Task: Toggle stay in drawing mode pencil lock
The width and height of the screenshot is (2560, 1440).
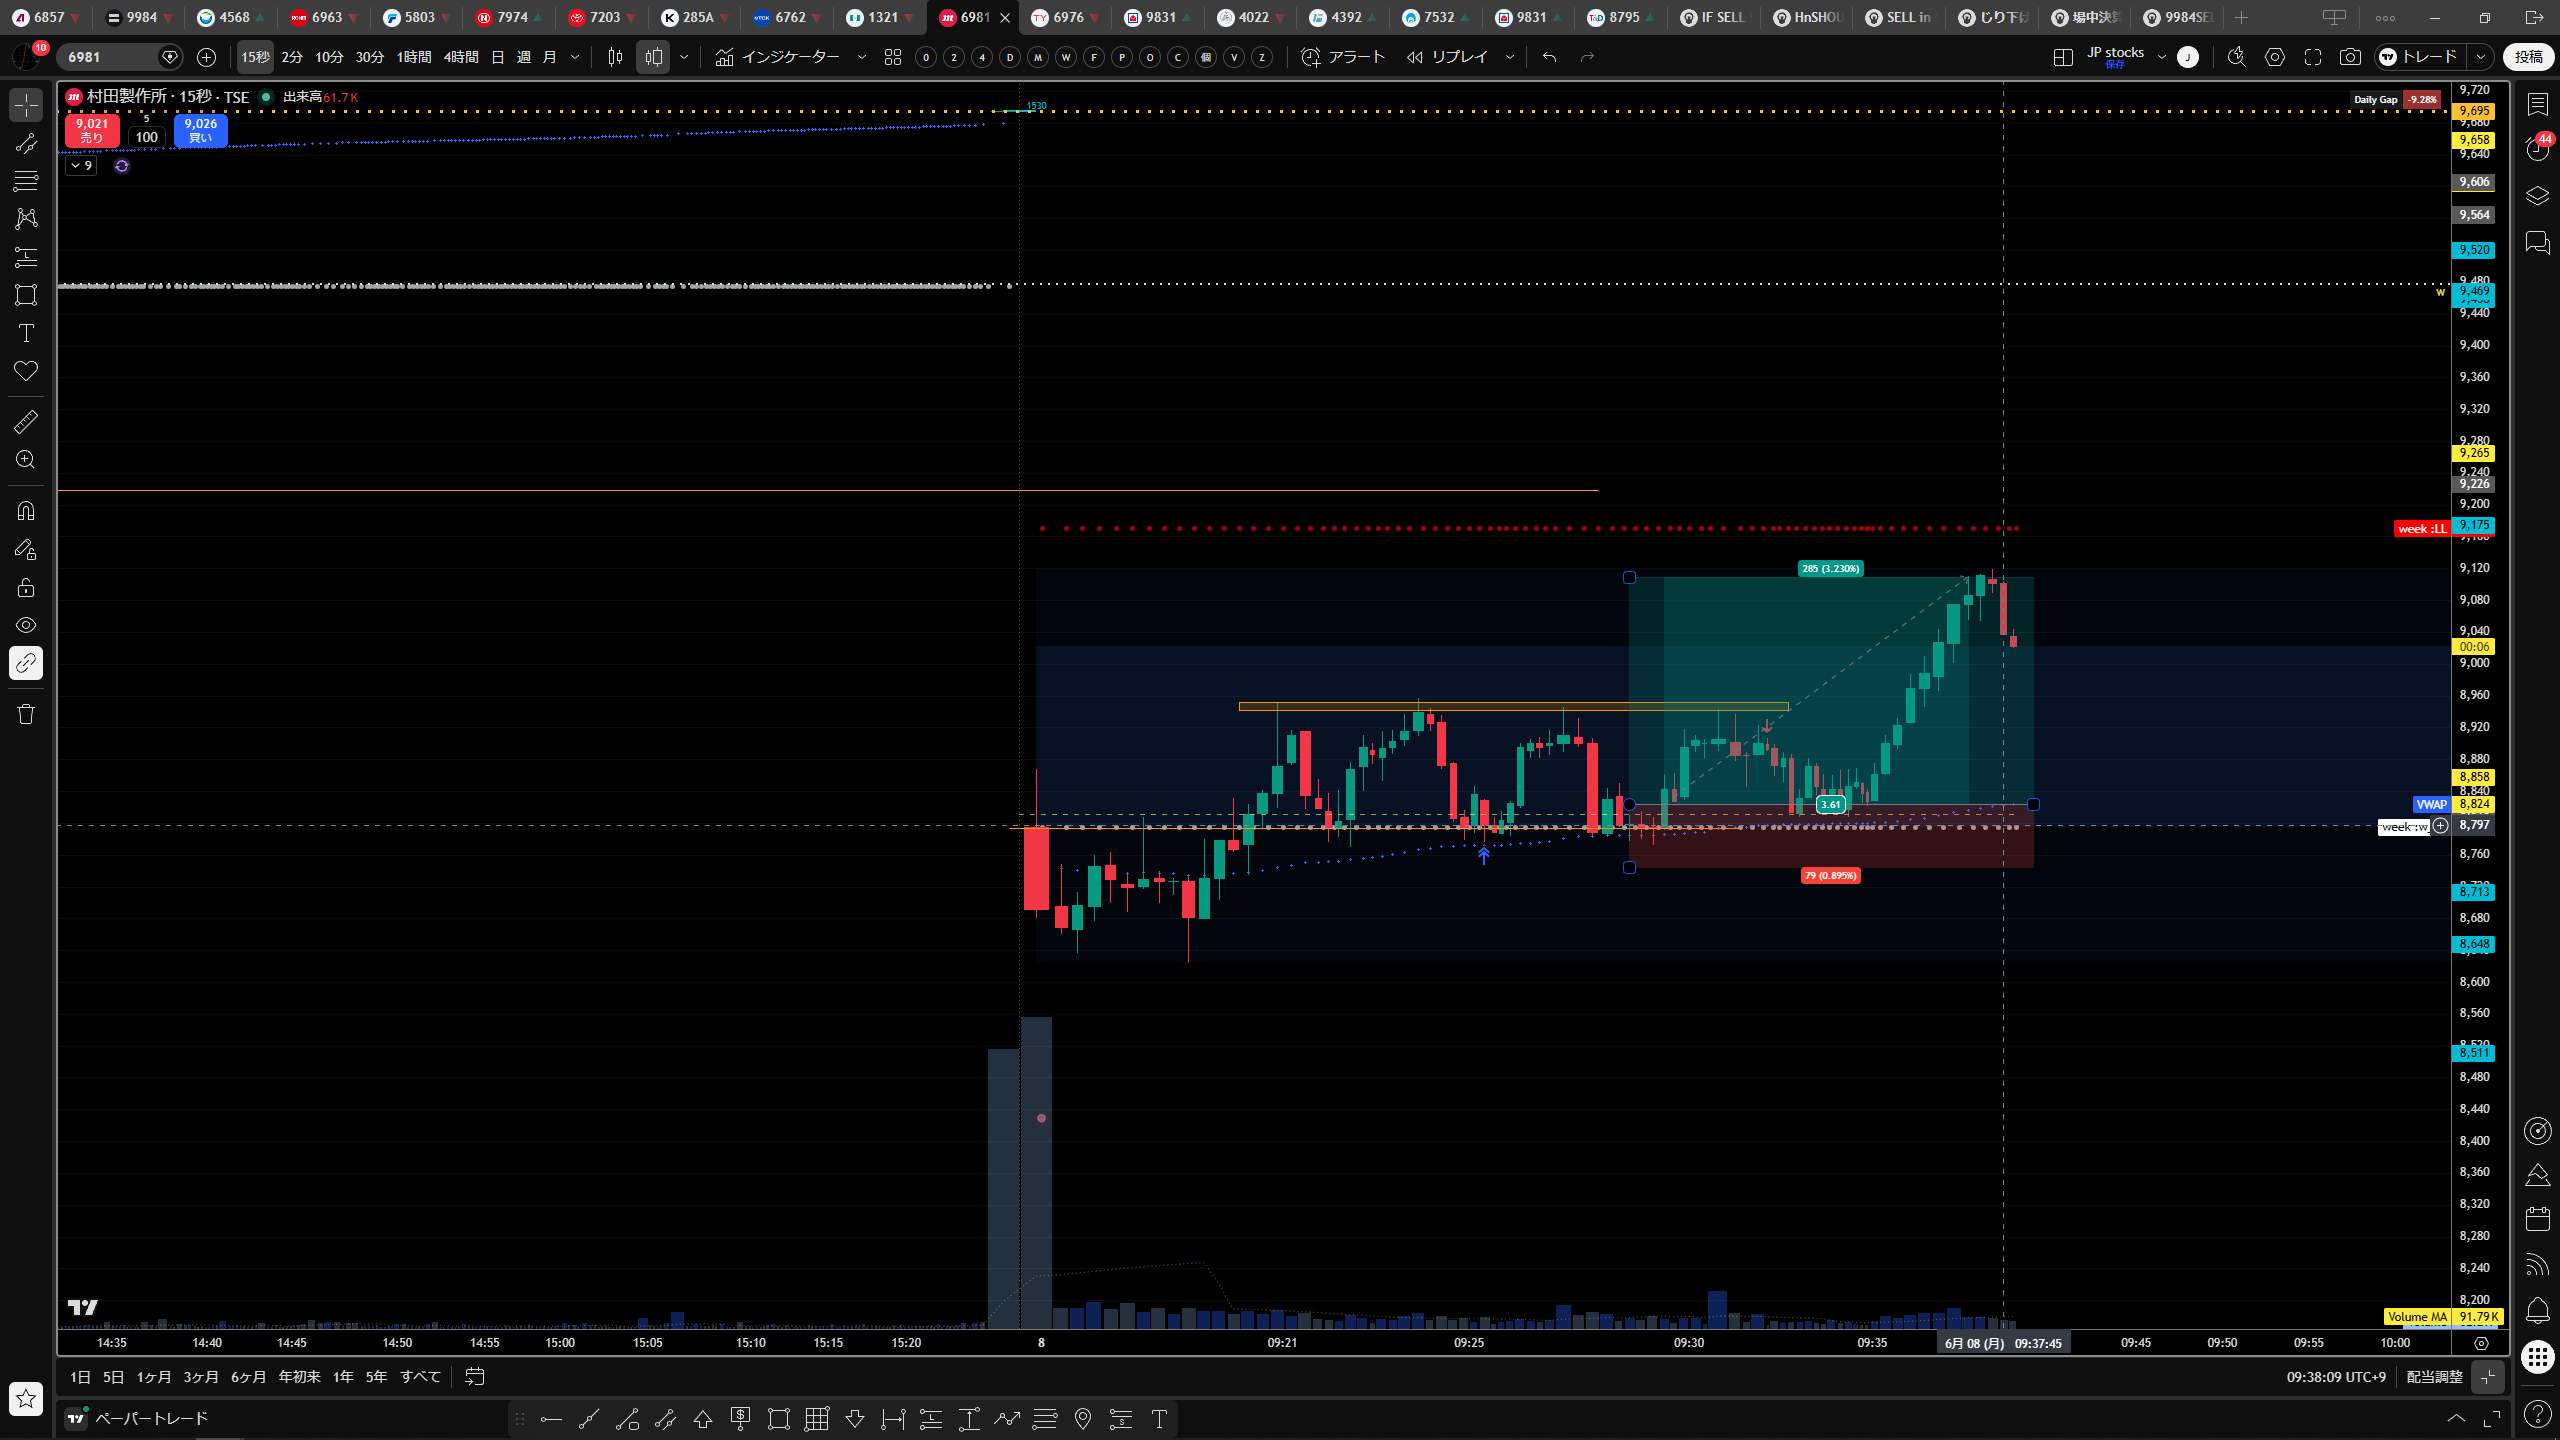Action: tap(26, 549)
